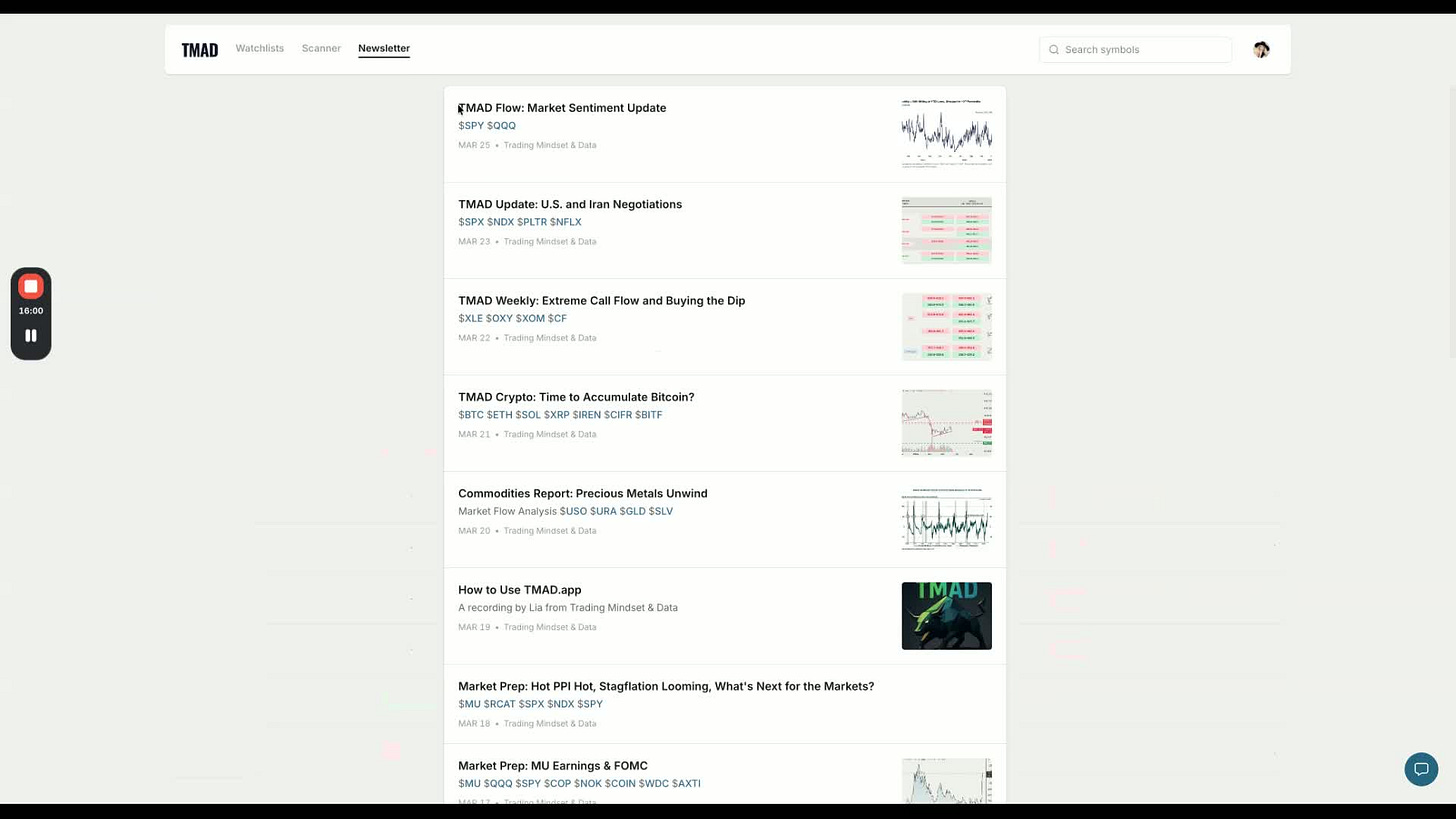Click the MAR 21 date label
The image size is (1456, 819).
474,434
